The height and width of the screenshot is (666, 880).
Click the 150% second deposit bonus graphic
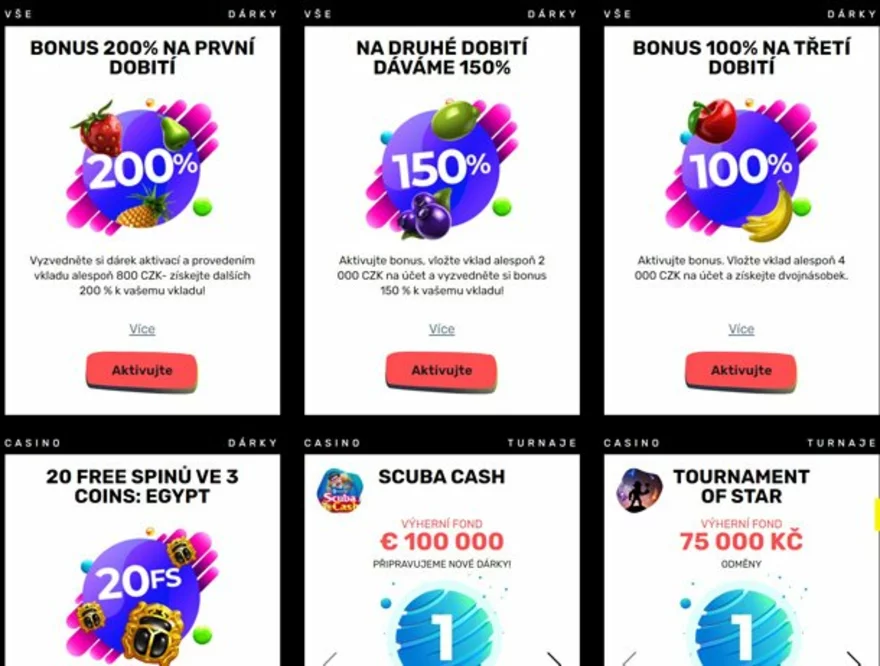pos(442,167)
